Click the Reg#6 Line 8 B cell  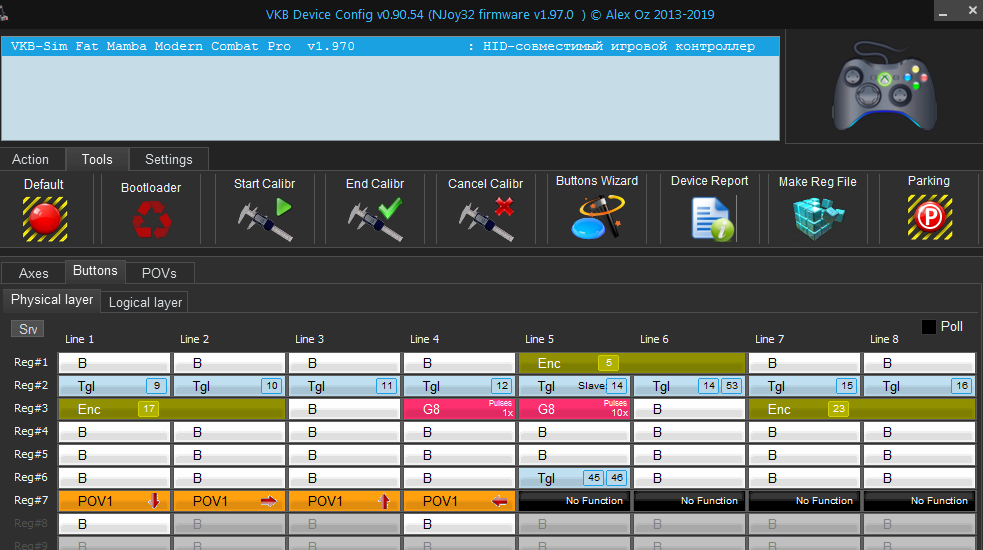(920, 478)
